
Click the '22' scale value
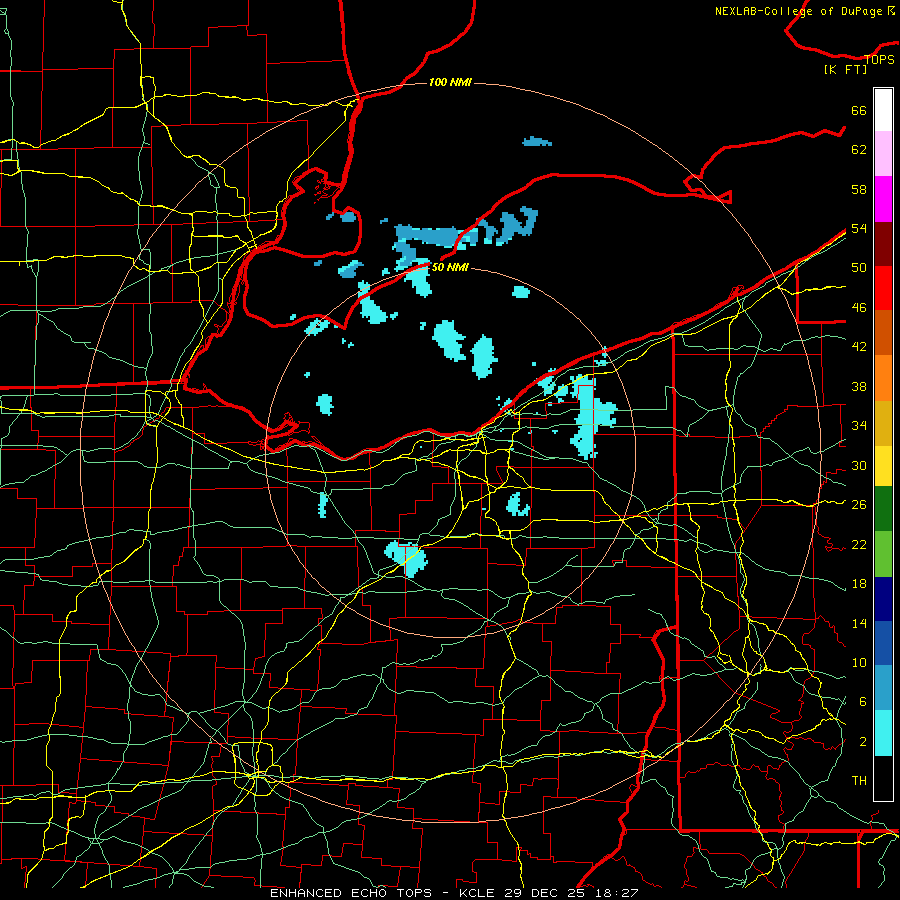pos(859,544)
